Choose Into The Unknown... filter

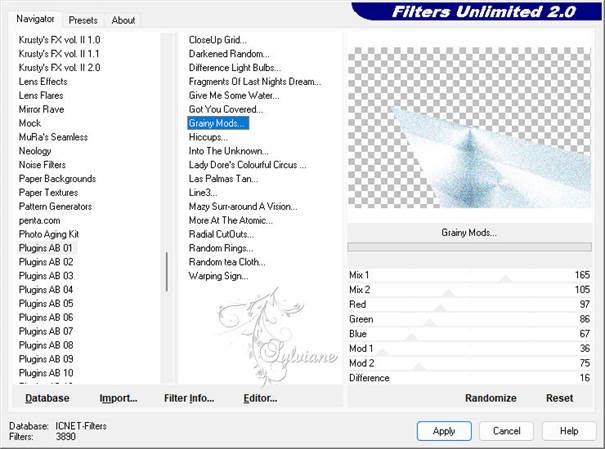pos(228,151)
